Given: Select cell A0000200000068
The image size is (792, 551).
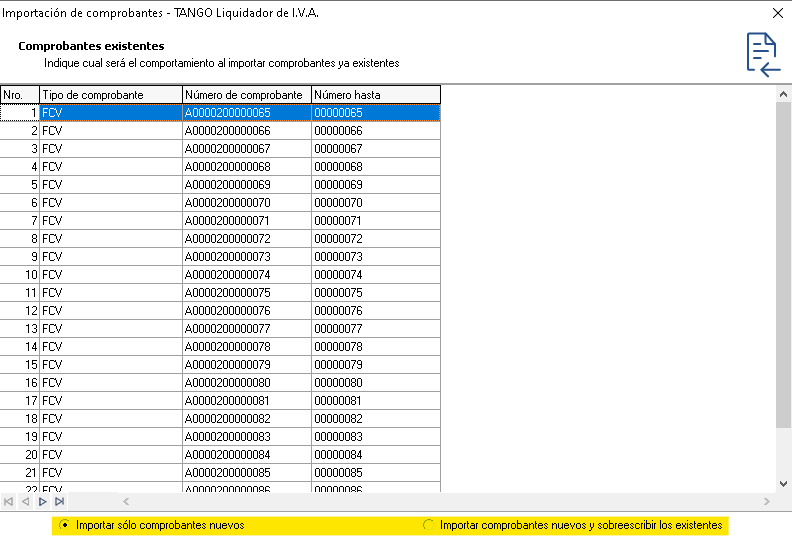Looking at the screenshot, I should pyautogui.click(x=247, y=167).
